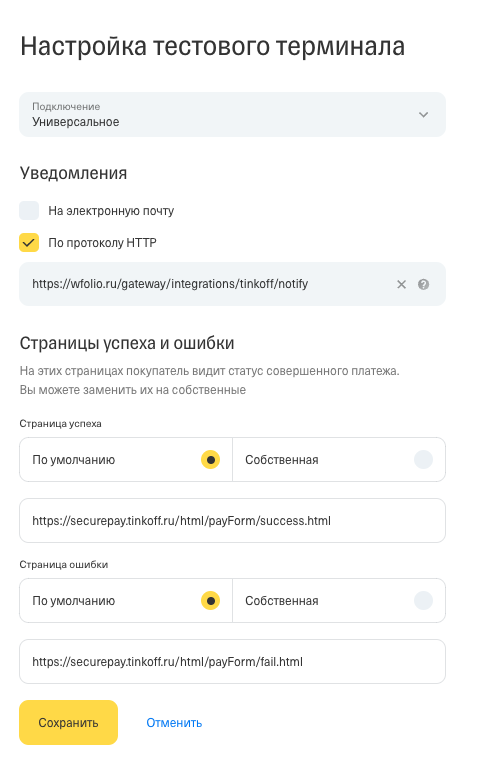Screen dimensions: 480x769
Task: Clear the HTTP notification URL field
Action: pyautogui.click(x=401, y=284)
